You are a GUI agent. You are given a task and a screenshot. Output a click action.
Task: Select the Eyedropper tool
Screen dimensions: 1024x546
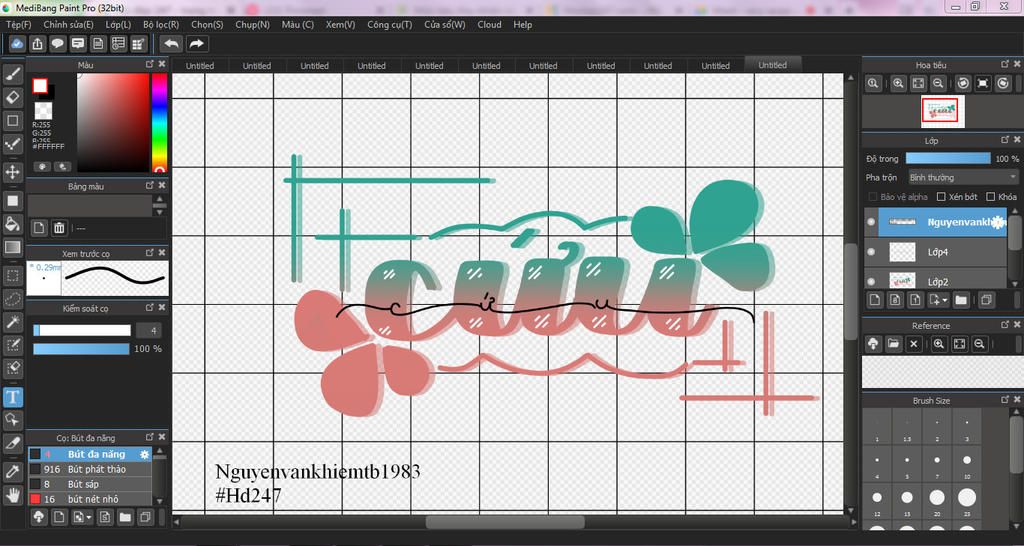tap(12, 472)
